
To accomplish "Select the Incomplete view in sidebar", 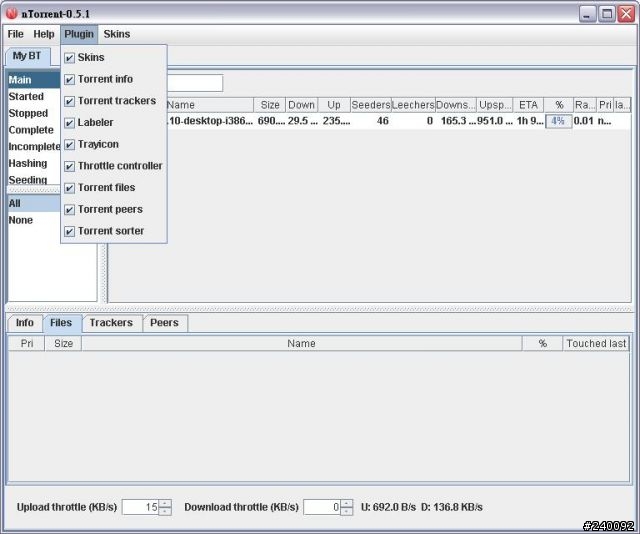I will coord(34,147).
